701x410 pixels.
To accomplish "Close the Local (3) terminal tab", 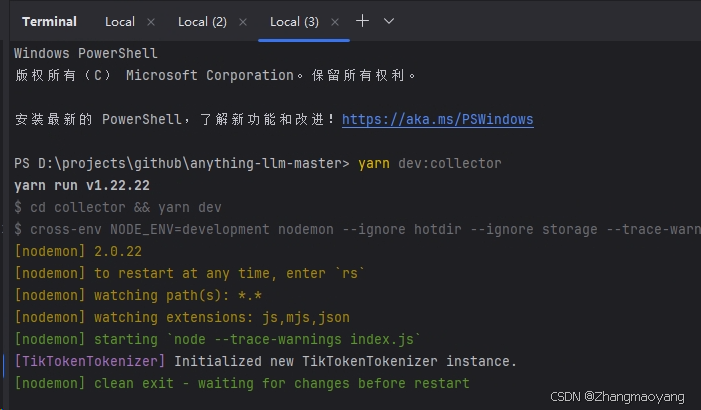I will (335, 22).
